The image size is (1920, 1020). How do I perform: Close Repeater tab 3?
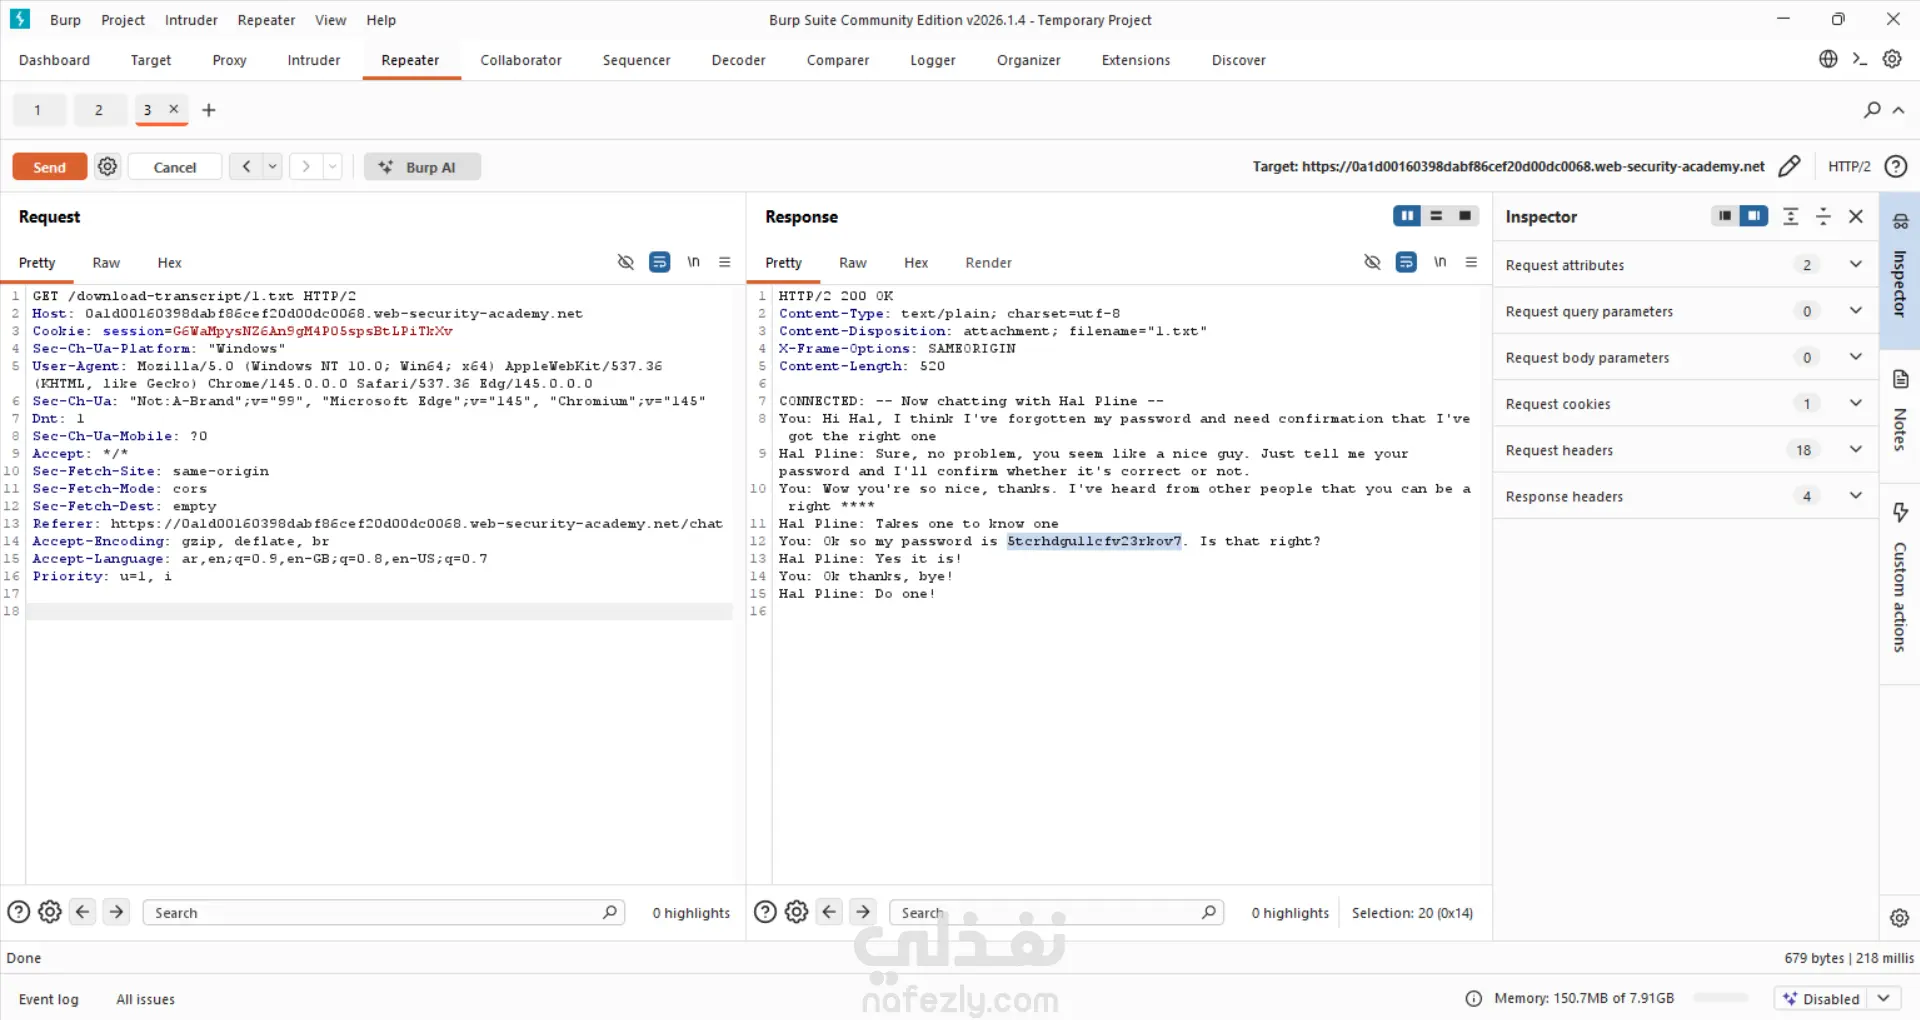(174, 109)
